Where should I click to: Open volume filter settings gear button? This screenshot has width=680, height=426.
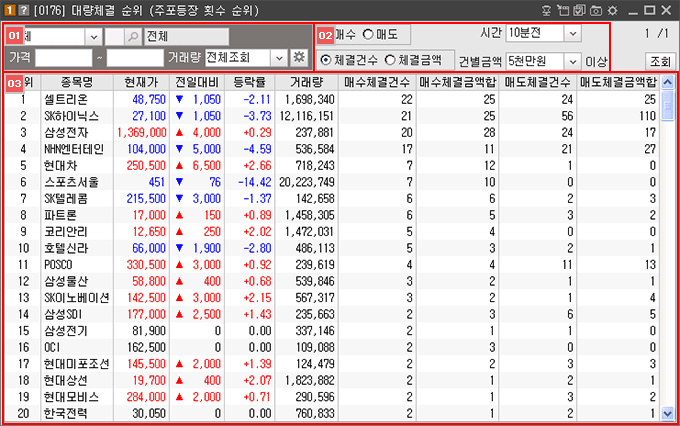(299, 57)
